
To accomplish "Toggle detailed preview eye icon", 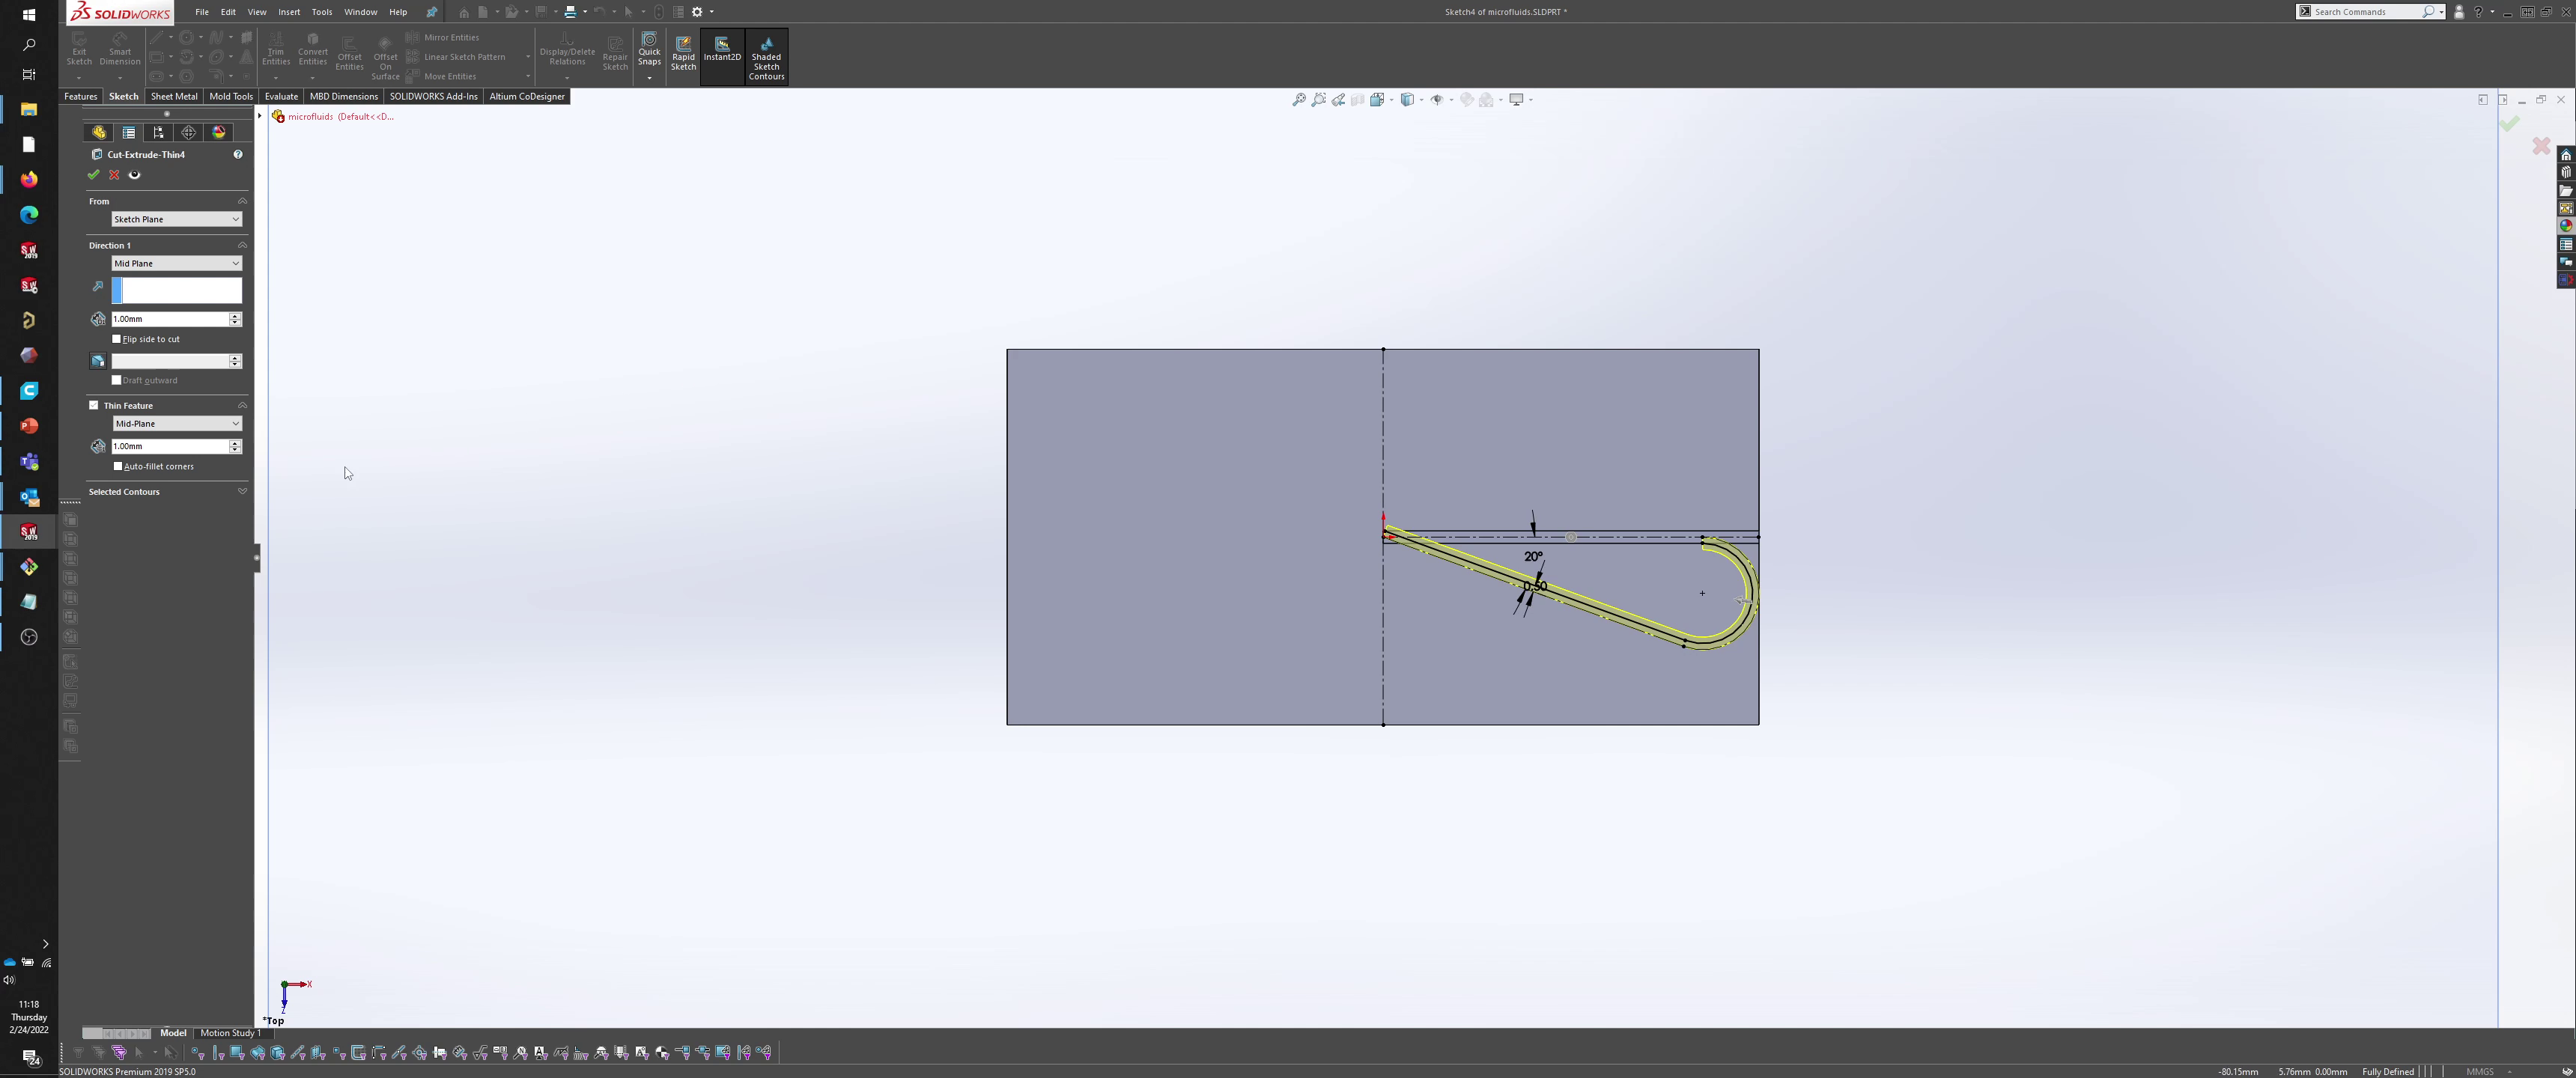I will click(x=135, y=175).
